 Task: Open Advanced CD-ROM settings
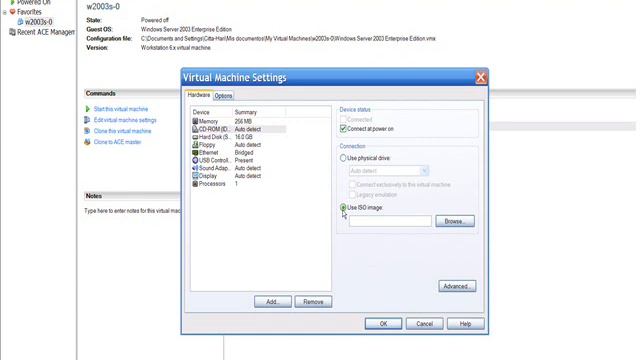[x=457, y=286]
